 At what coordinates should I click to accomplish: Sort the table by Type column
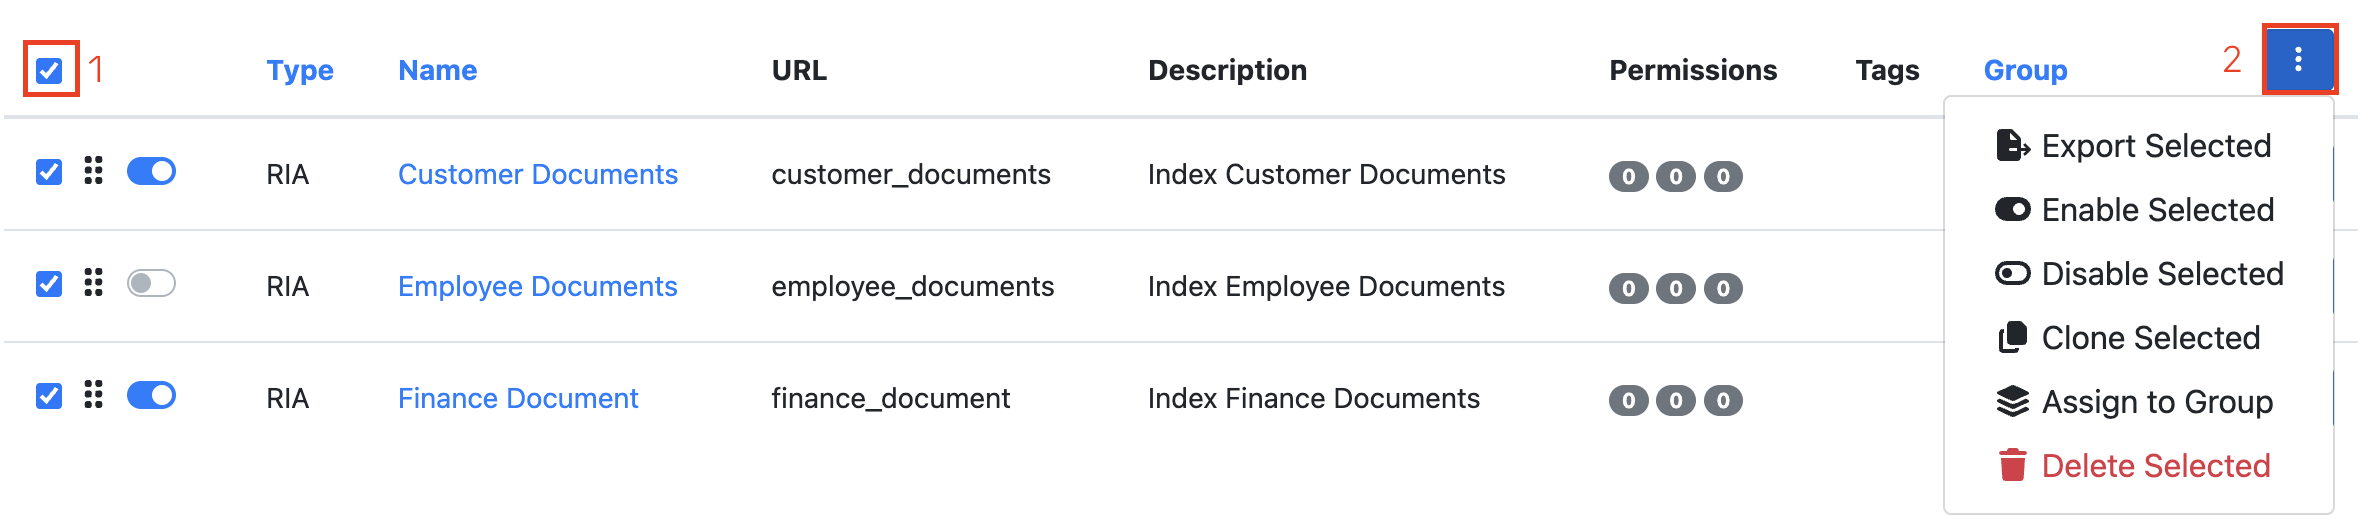[x=300, y=70]
